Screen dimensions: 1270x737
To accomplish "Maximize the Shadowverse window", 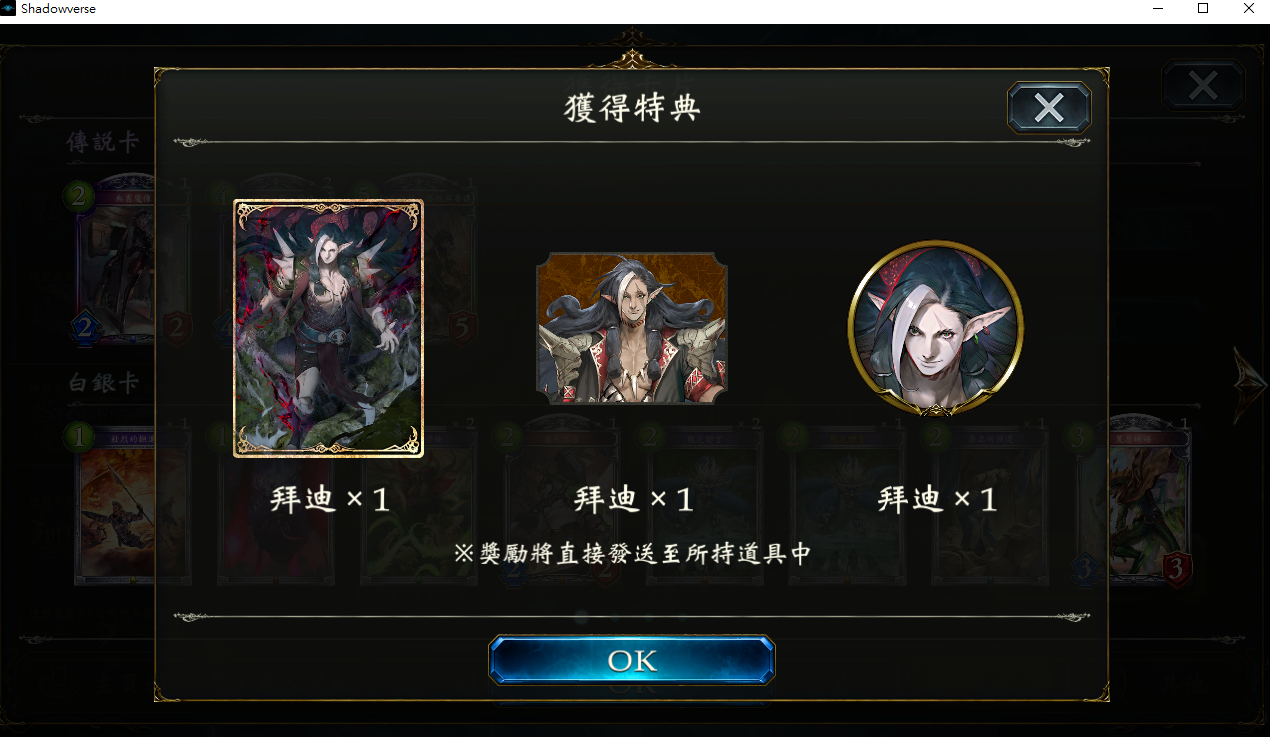I will [x=1203, y=8].
